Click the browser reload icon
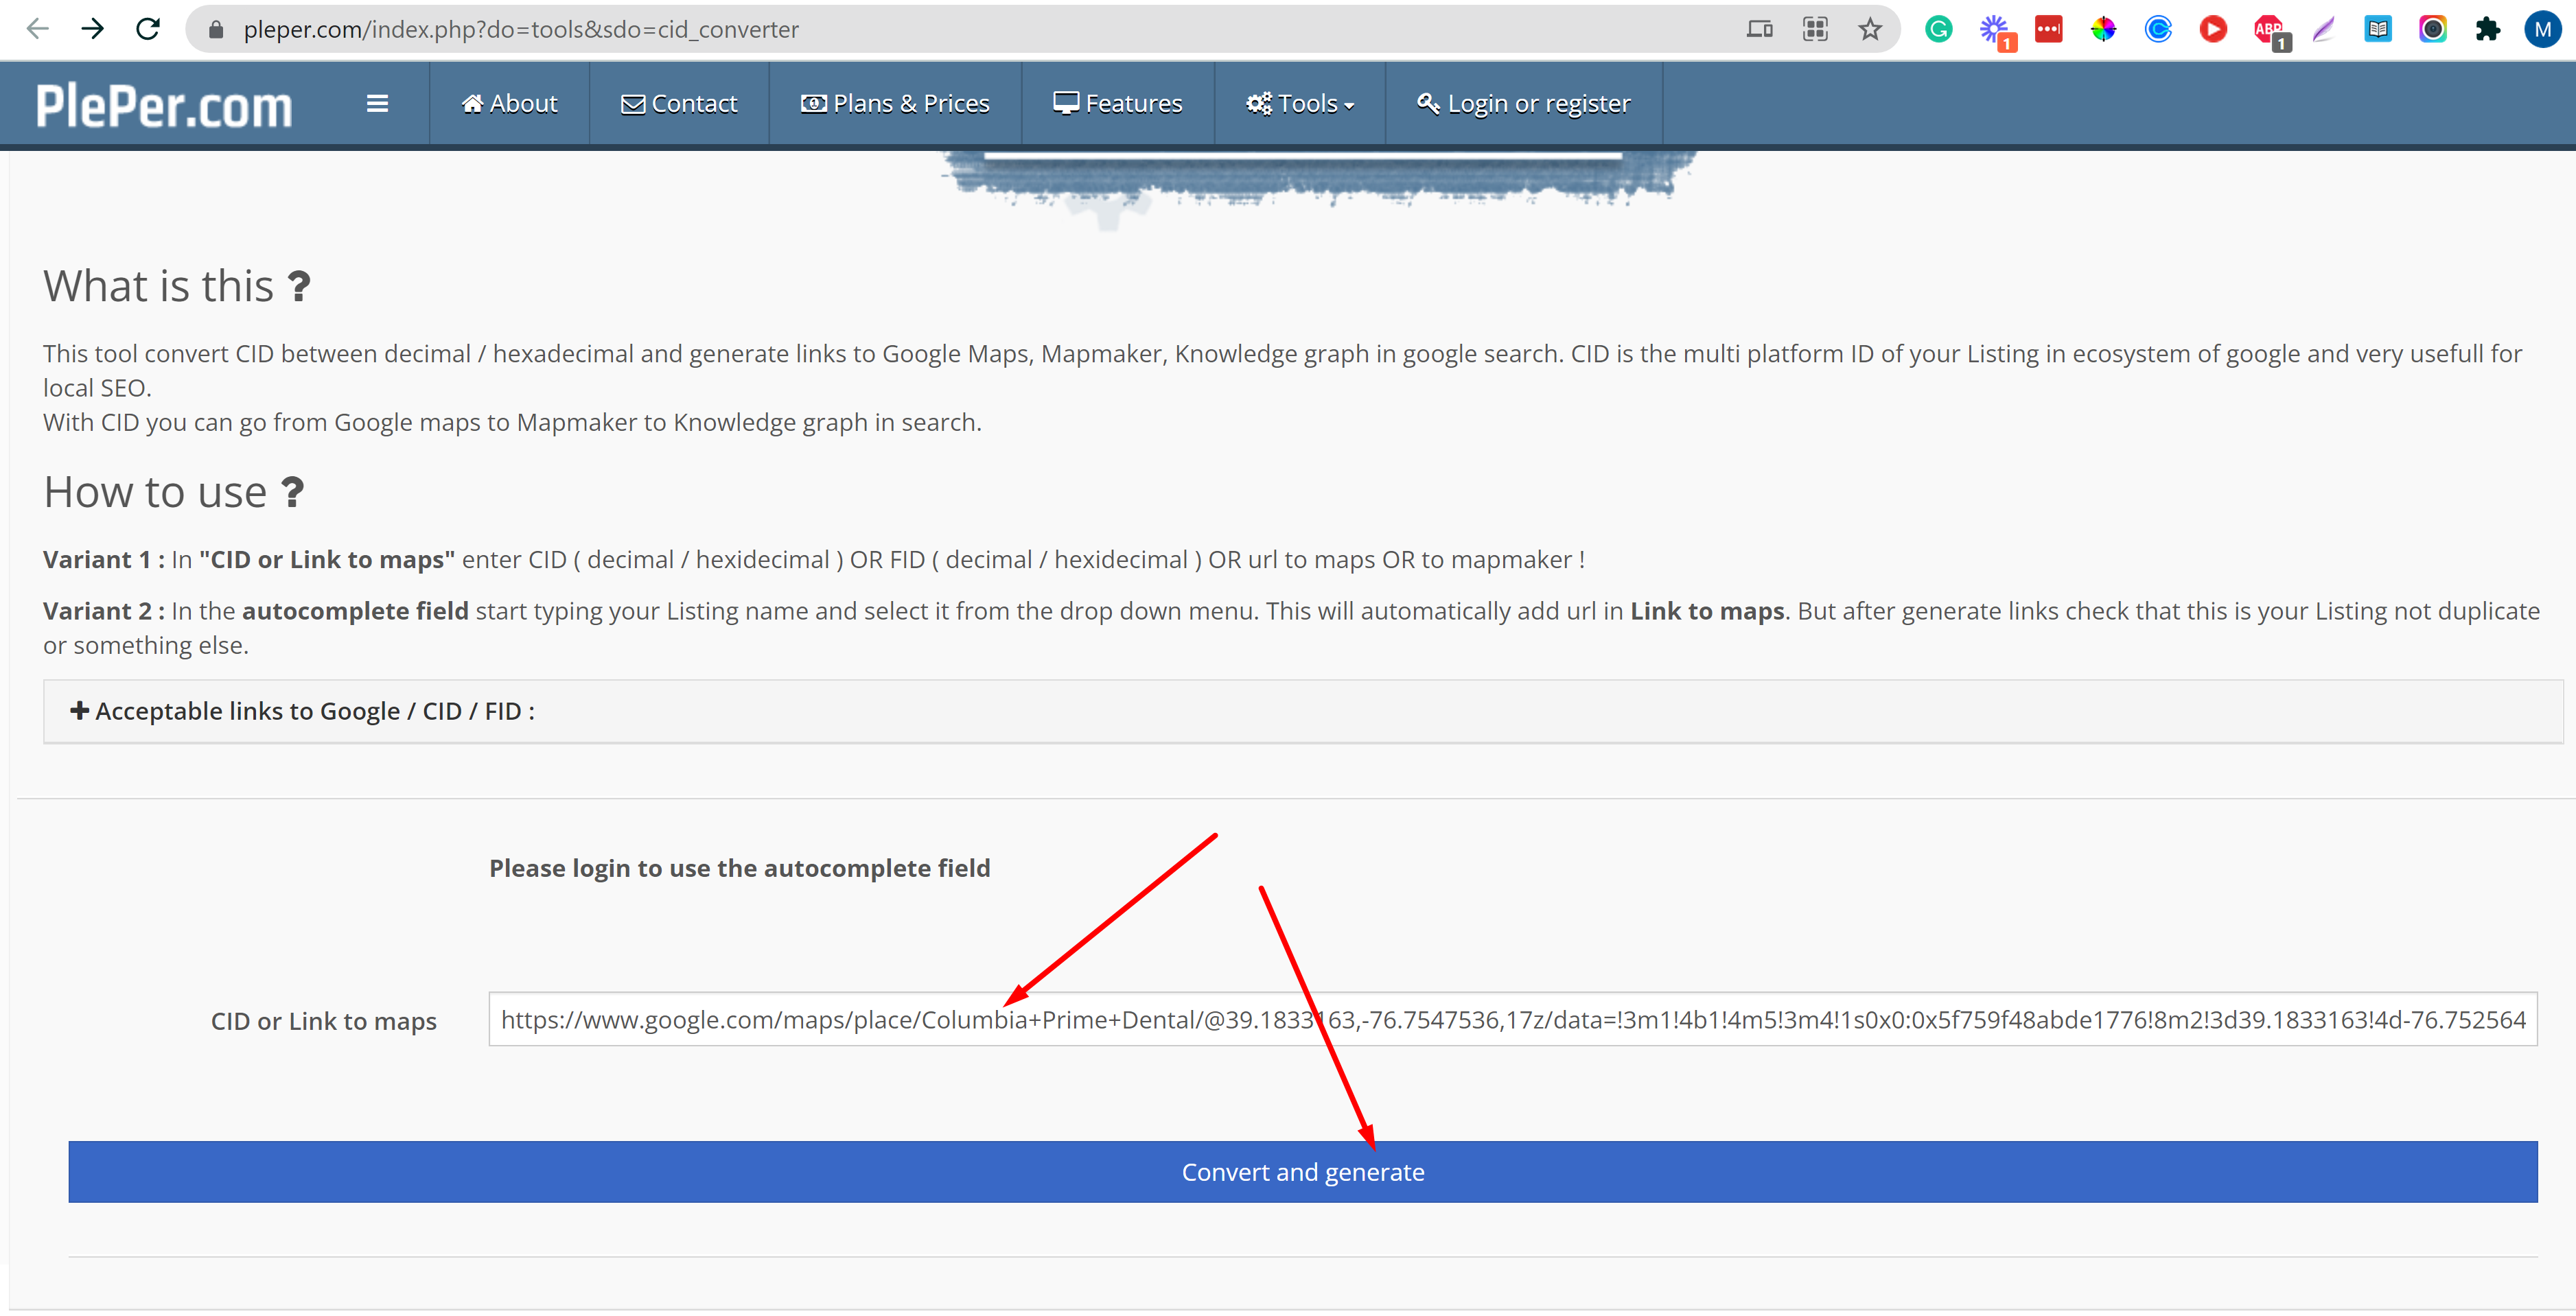This screenshot has width=2576, height=1316. pos(148,29)
